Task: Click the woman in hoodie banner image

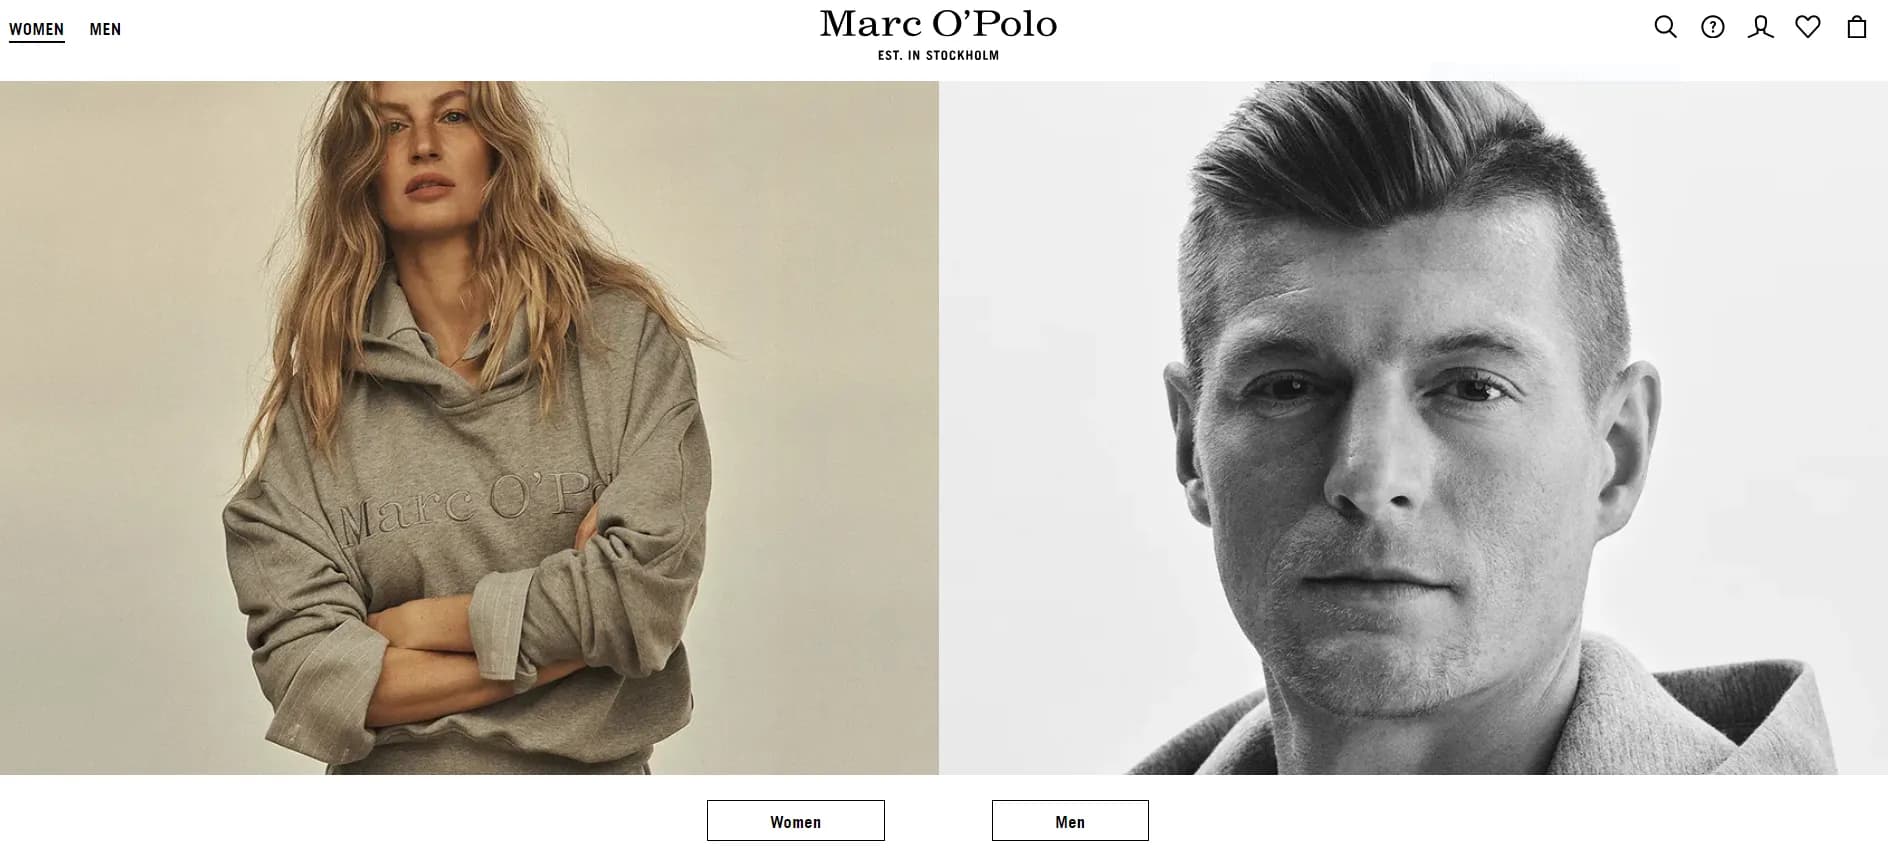Action: (x=469, y=428)
